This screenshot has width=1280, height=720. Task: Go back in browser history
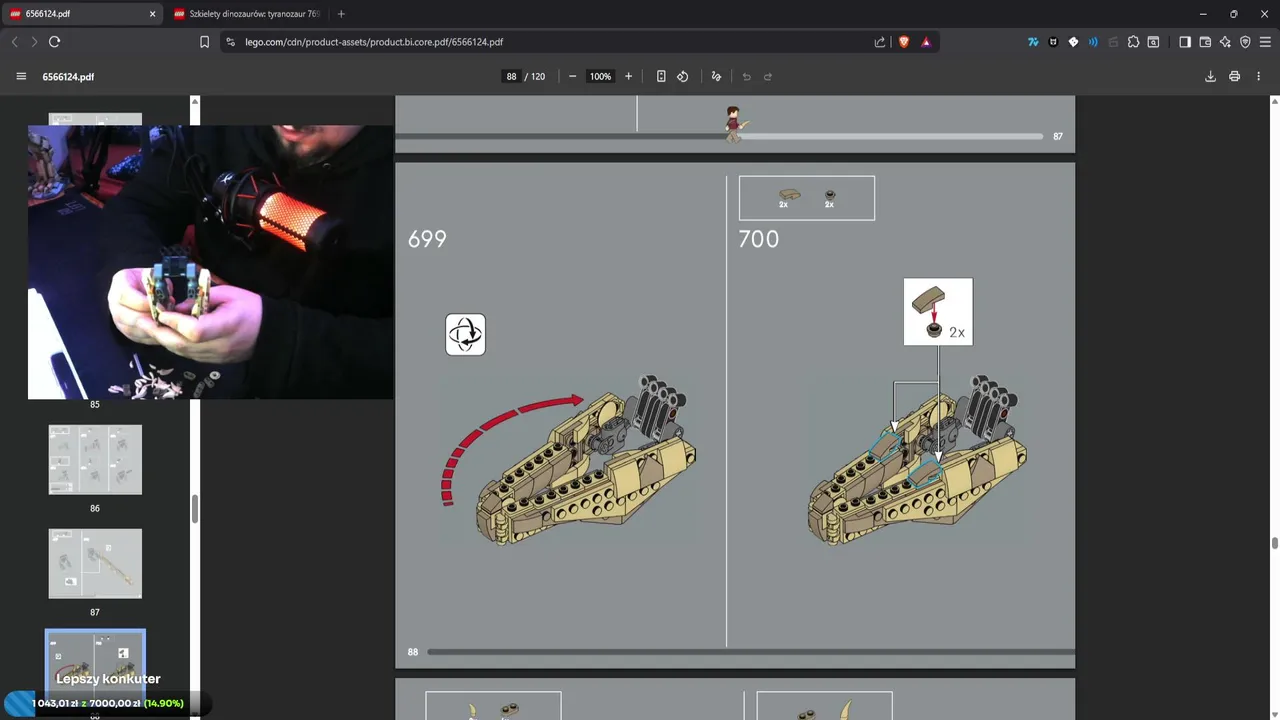(x=14, y=42)
